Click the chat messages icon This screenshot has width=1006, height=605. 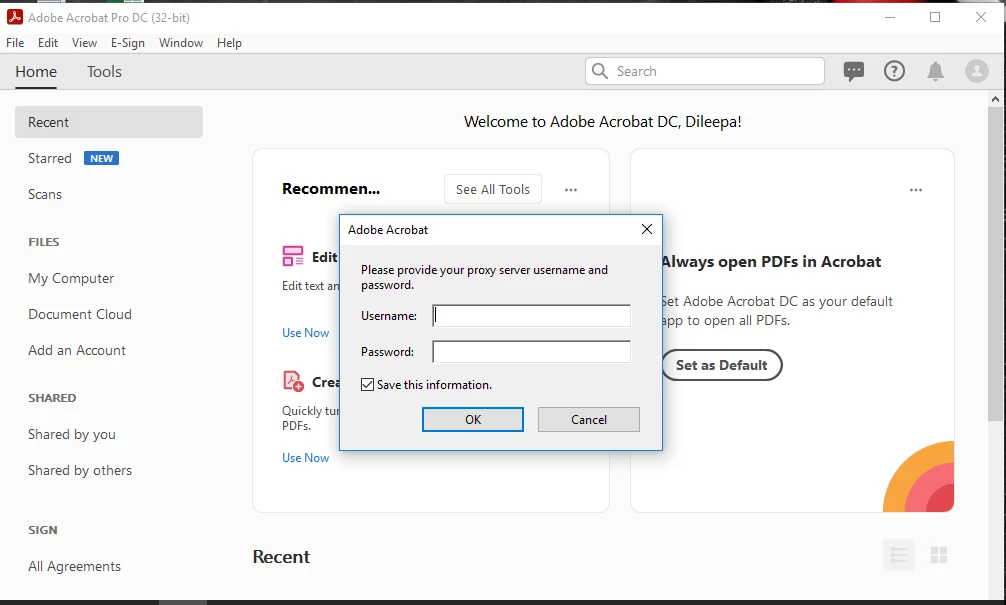pyautogui.click(x=853, y=71)
